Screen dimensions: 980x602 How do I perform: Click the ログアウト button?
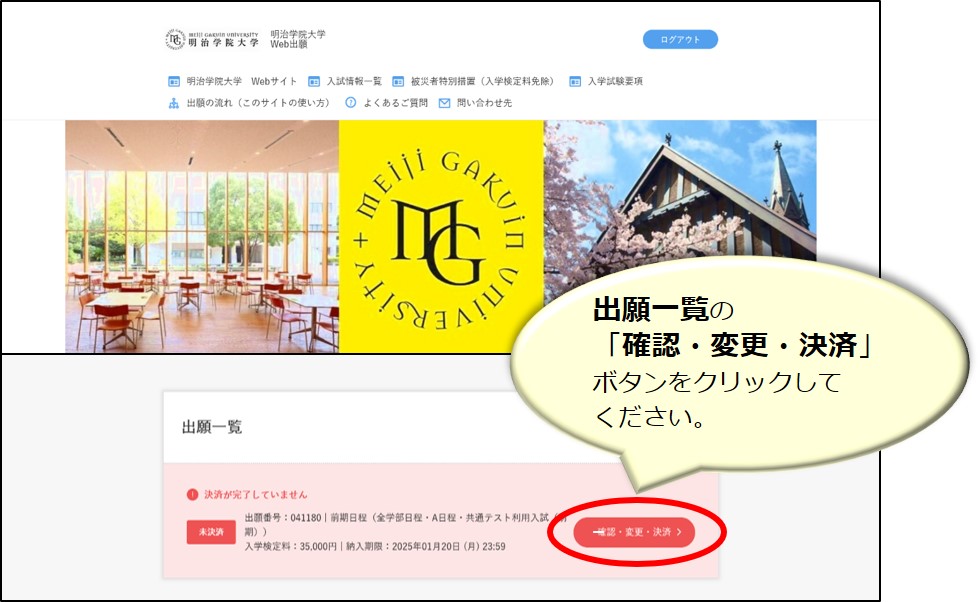(680, 39)
